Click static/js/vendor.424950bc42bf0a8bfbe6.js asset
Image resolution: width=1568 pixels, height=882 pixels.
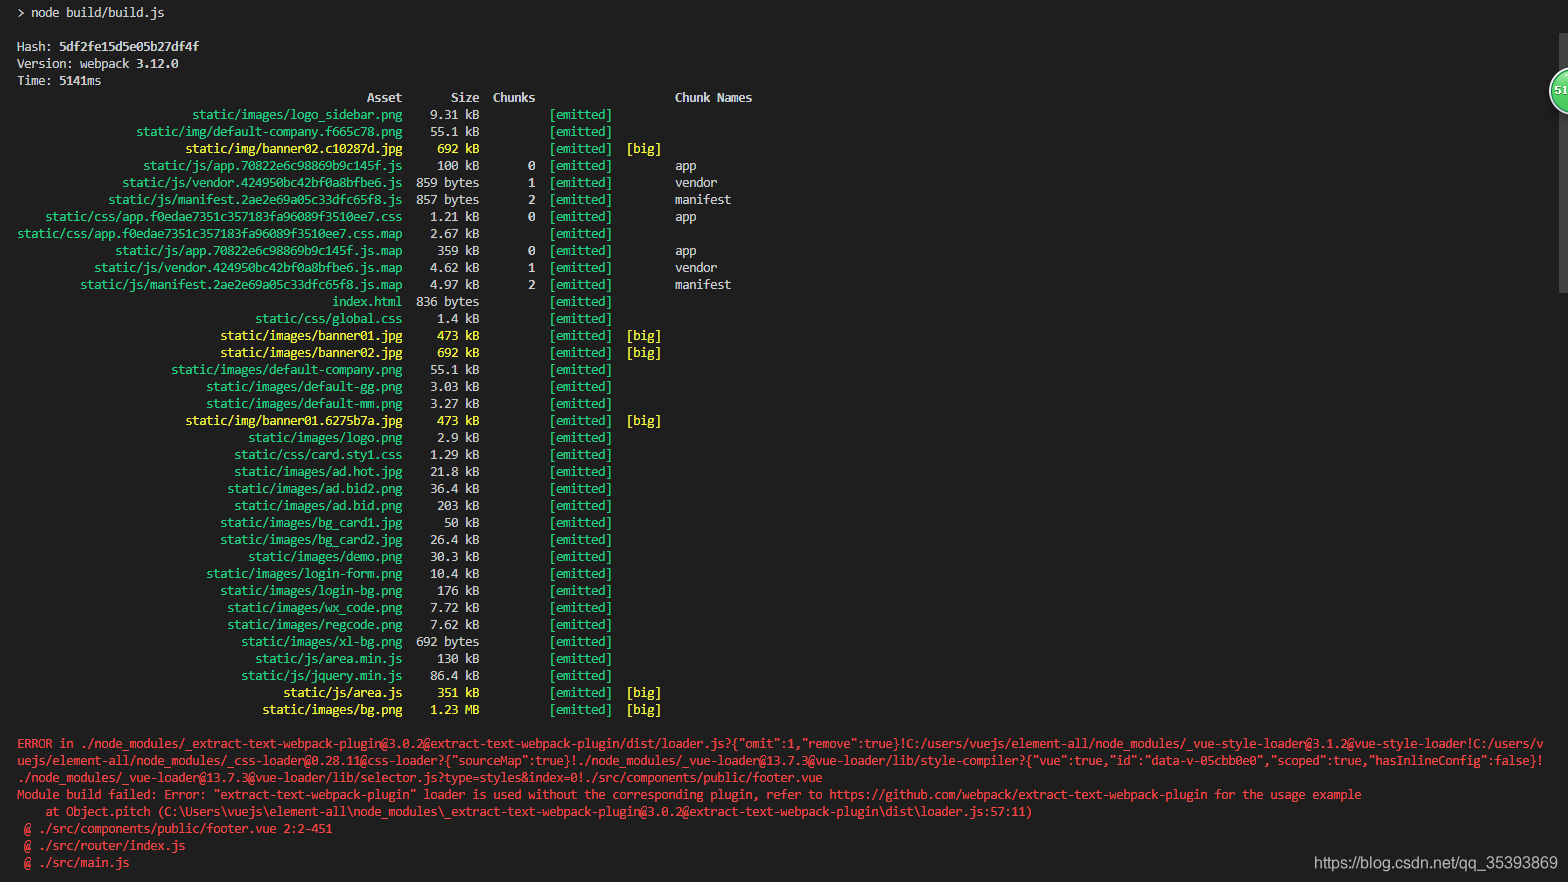click(x=262, y=183)
